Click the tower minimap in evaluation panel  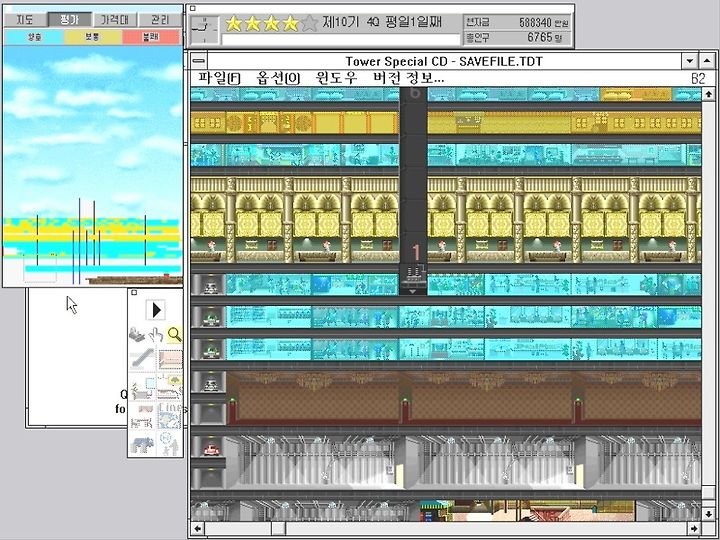[92, 165]
